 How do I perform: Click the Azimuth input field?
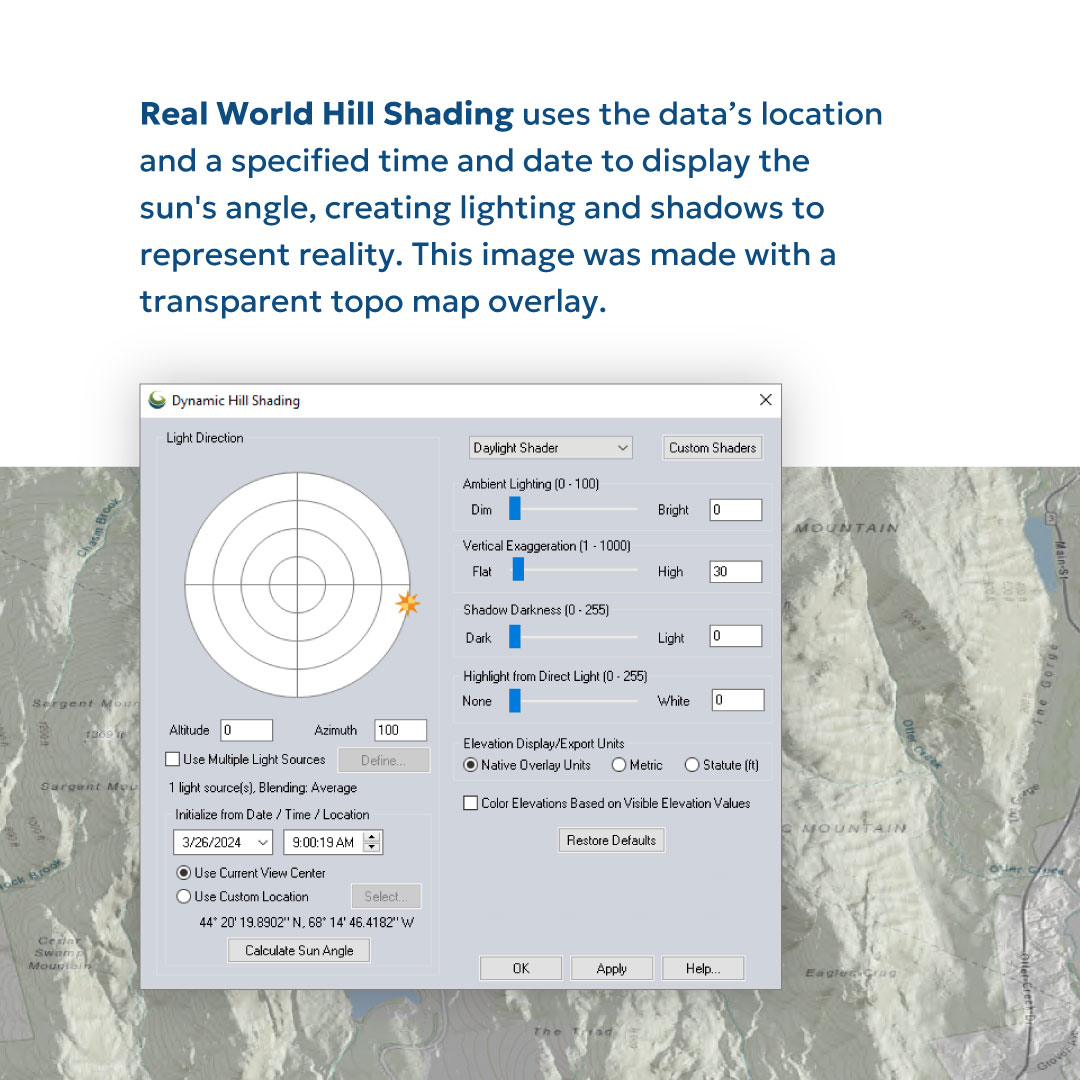[399, 729]
